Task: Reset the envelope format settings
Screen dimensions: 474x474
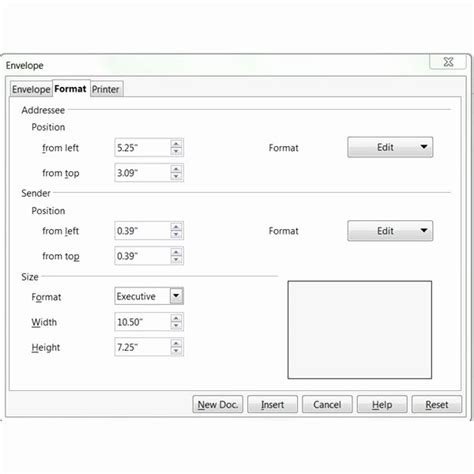Action: pyautogui.click(x=437, y=405)
